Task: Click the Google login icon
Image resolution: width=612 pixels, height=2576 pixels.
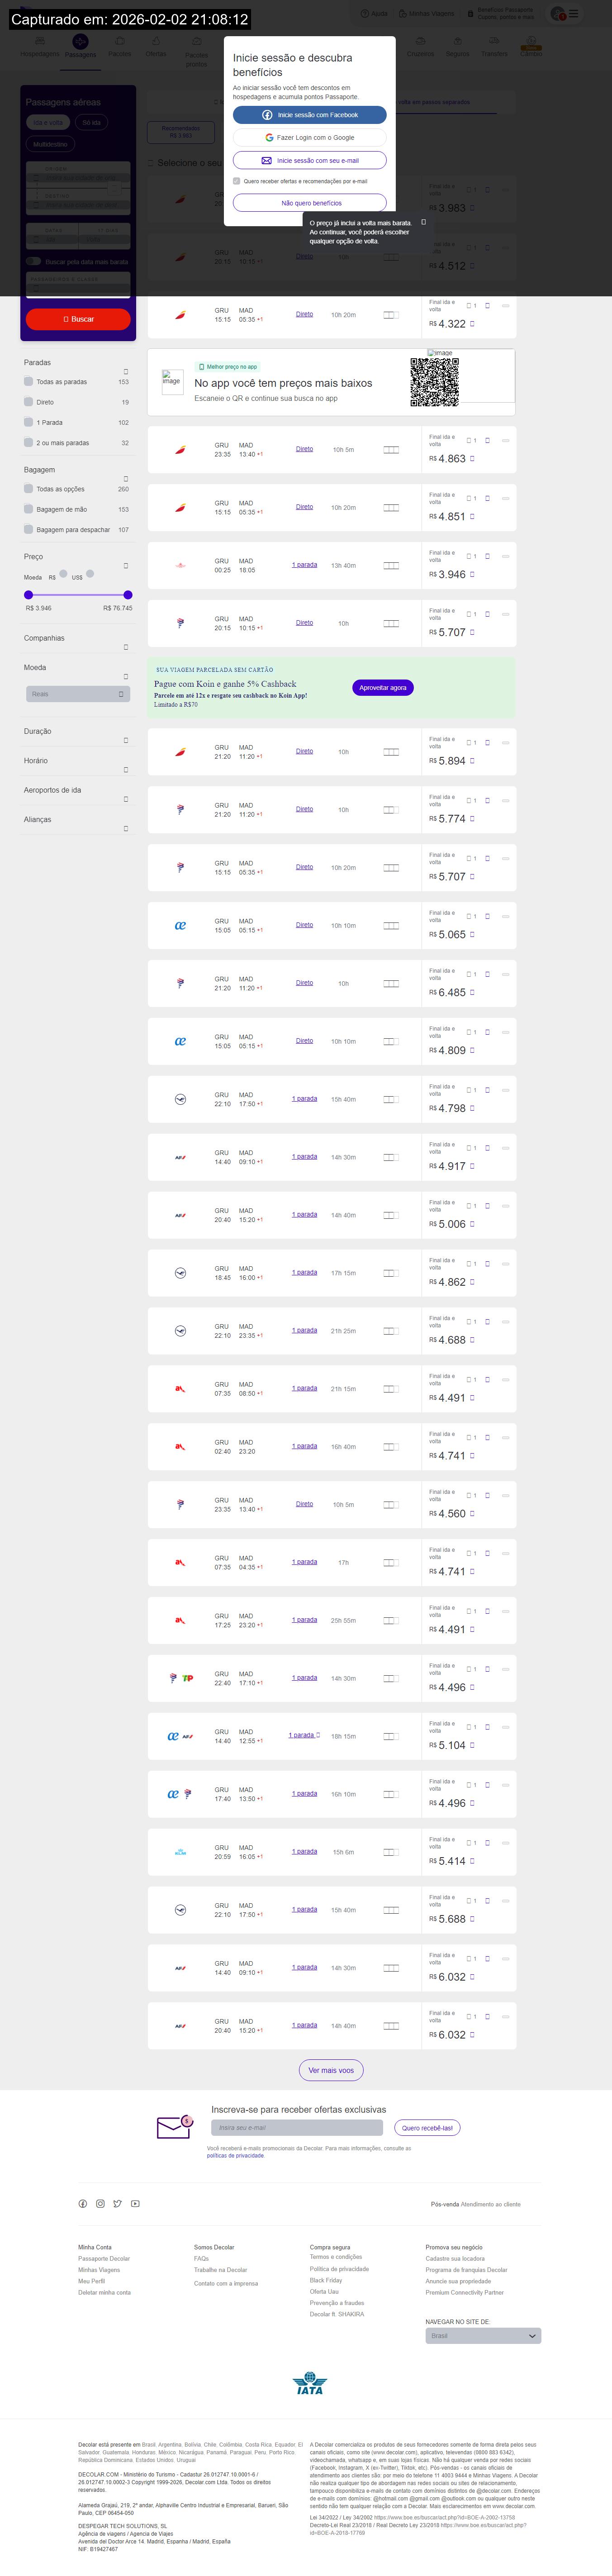Action: [269, 138]
